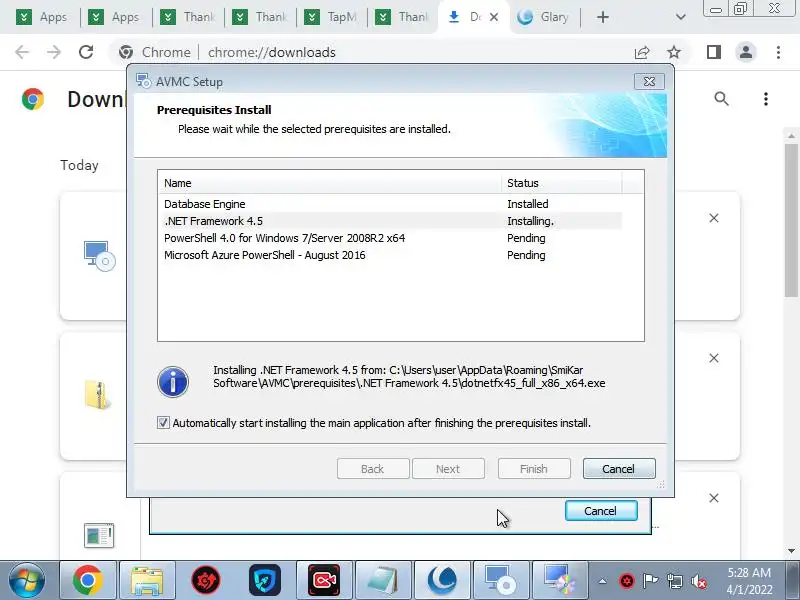This screenshot has height=600, width=800.
Task: Click the third download's application file icon
Action: (x=98, y=535)
